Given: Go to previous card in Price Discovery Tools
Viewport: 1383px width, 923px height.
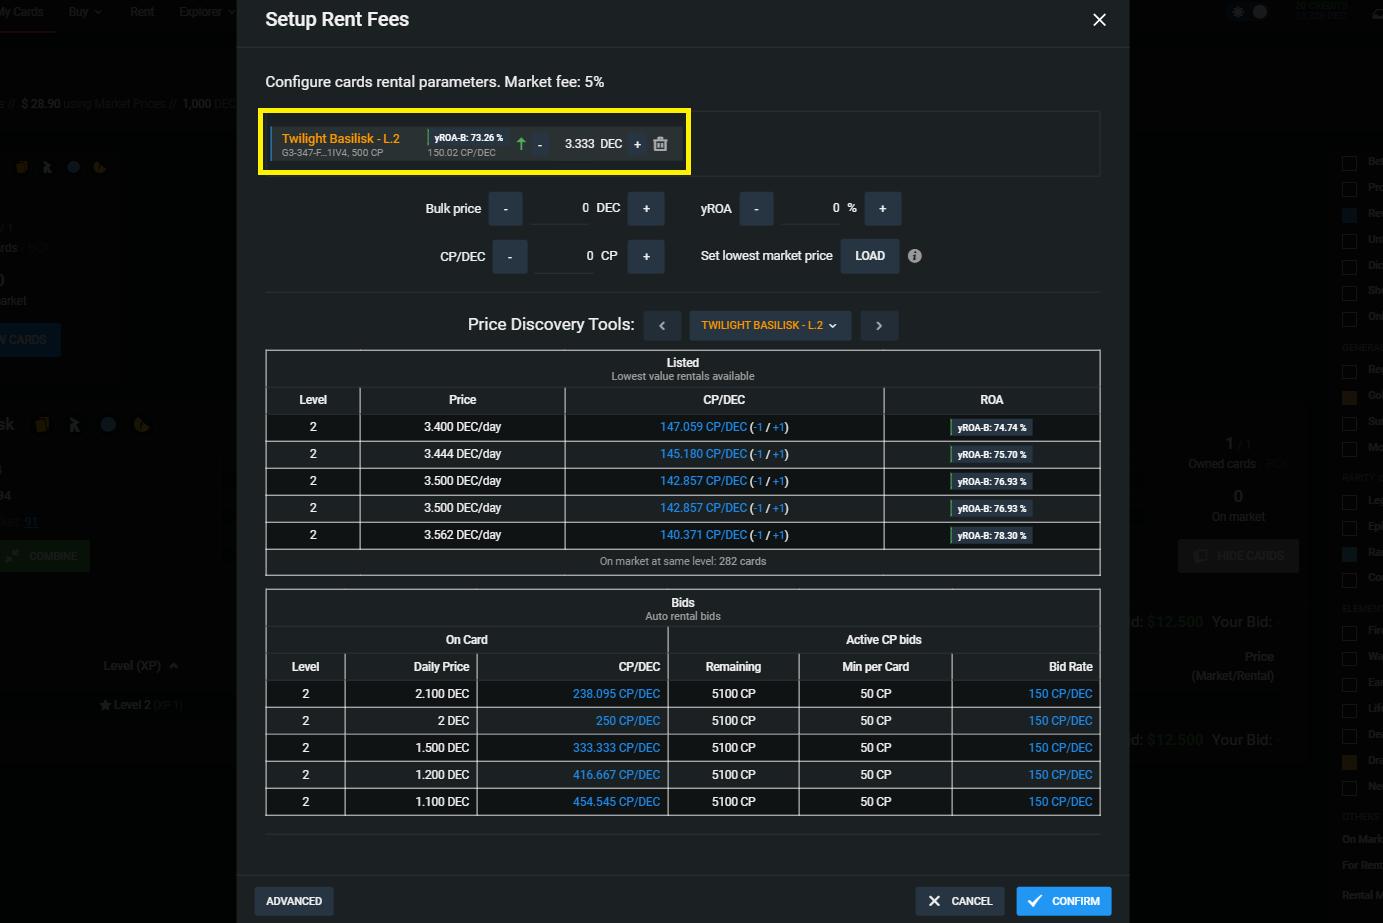Looking at the screenshot, I should coord(662,326).
